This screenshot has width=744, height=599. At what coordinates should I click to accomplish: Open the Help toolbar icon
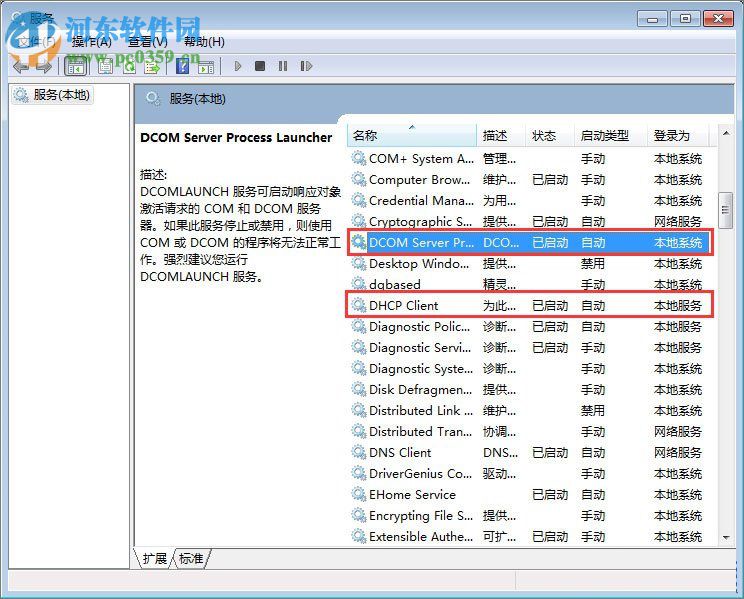click(x=182, y=66)
